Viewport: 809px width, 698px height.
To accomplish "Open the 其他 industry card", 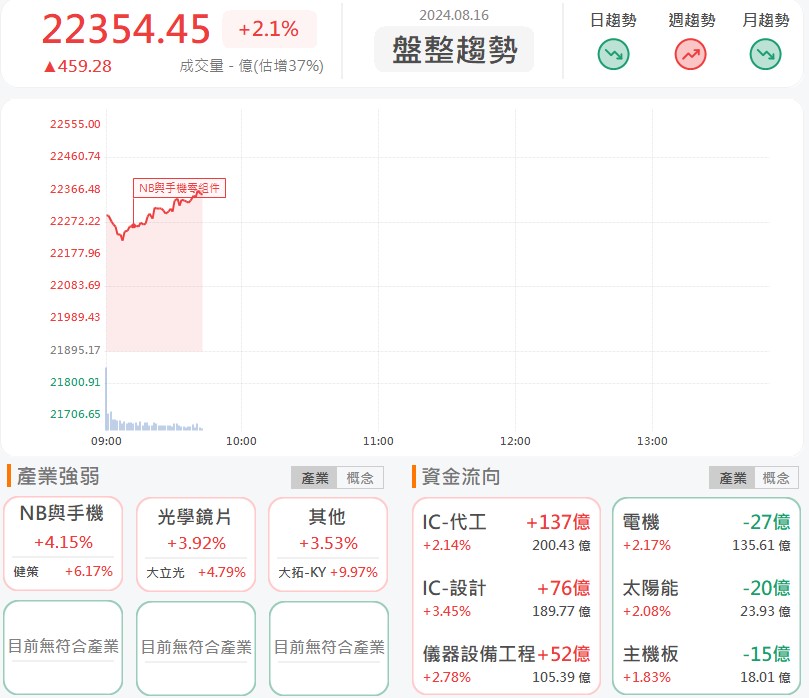I will [x=328, y=544].
